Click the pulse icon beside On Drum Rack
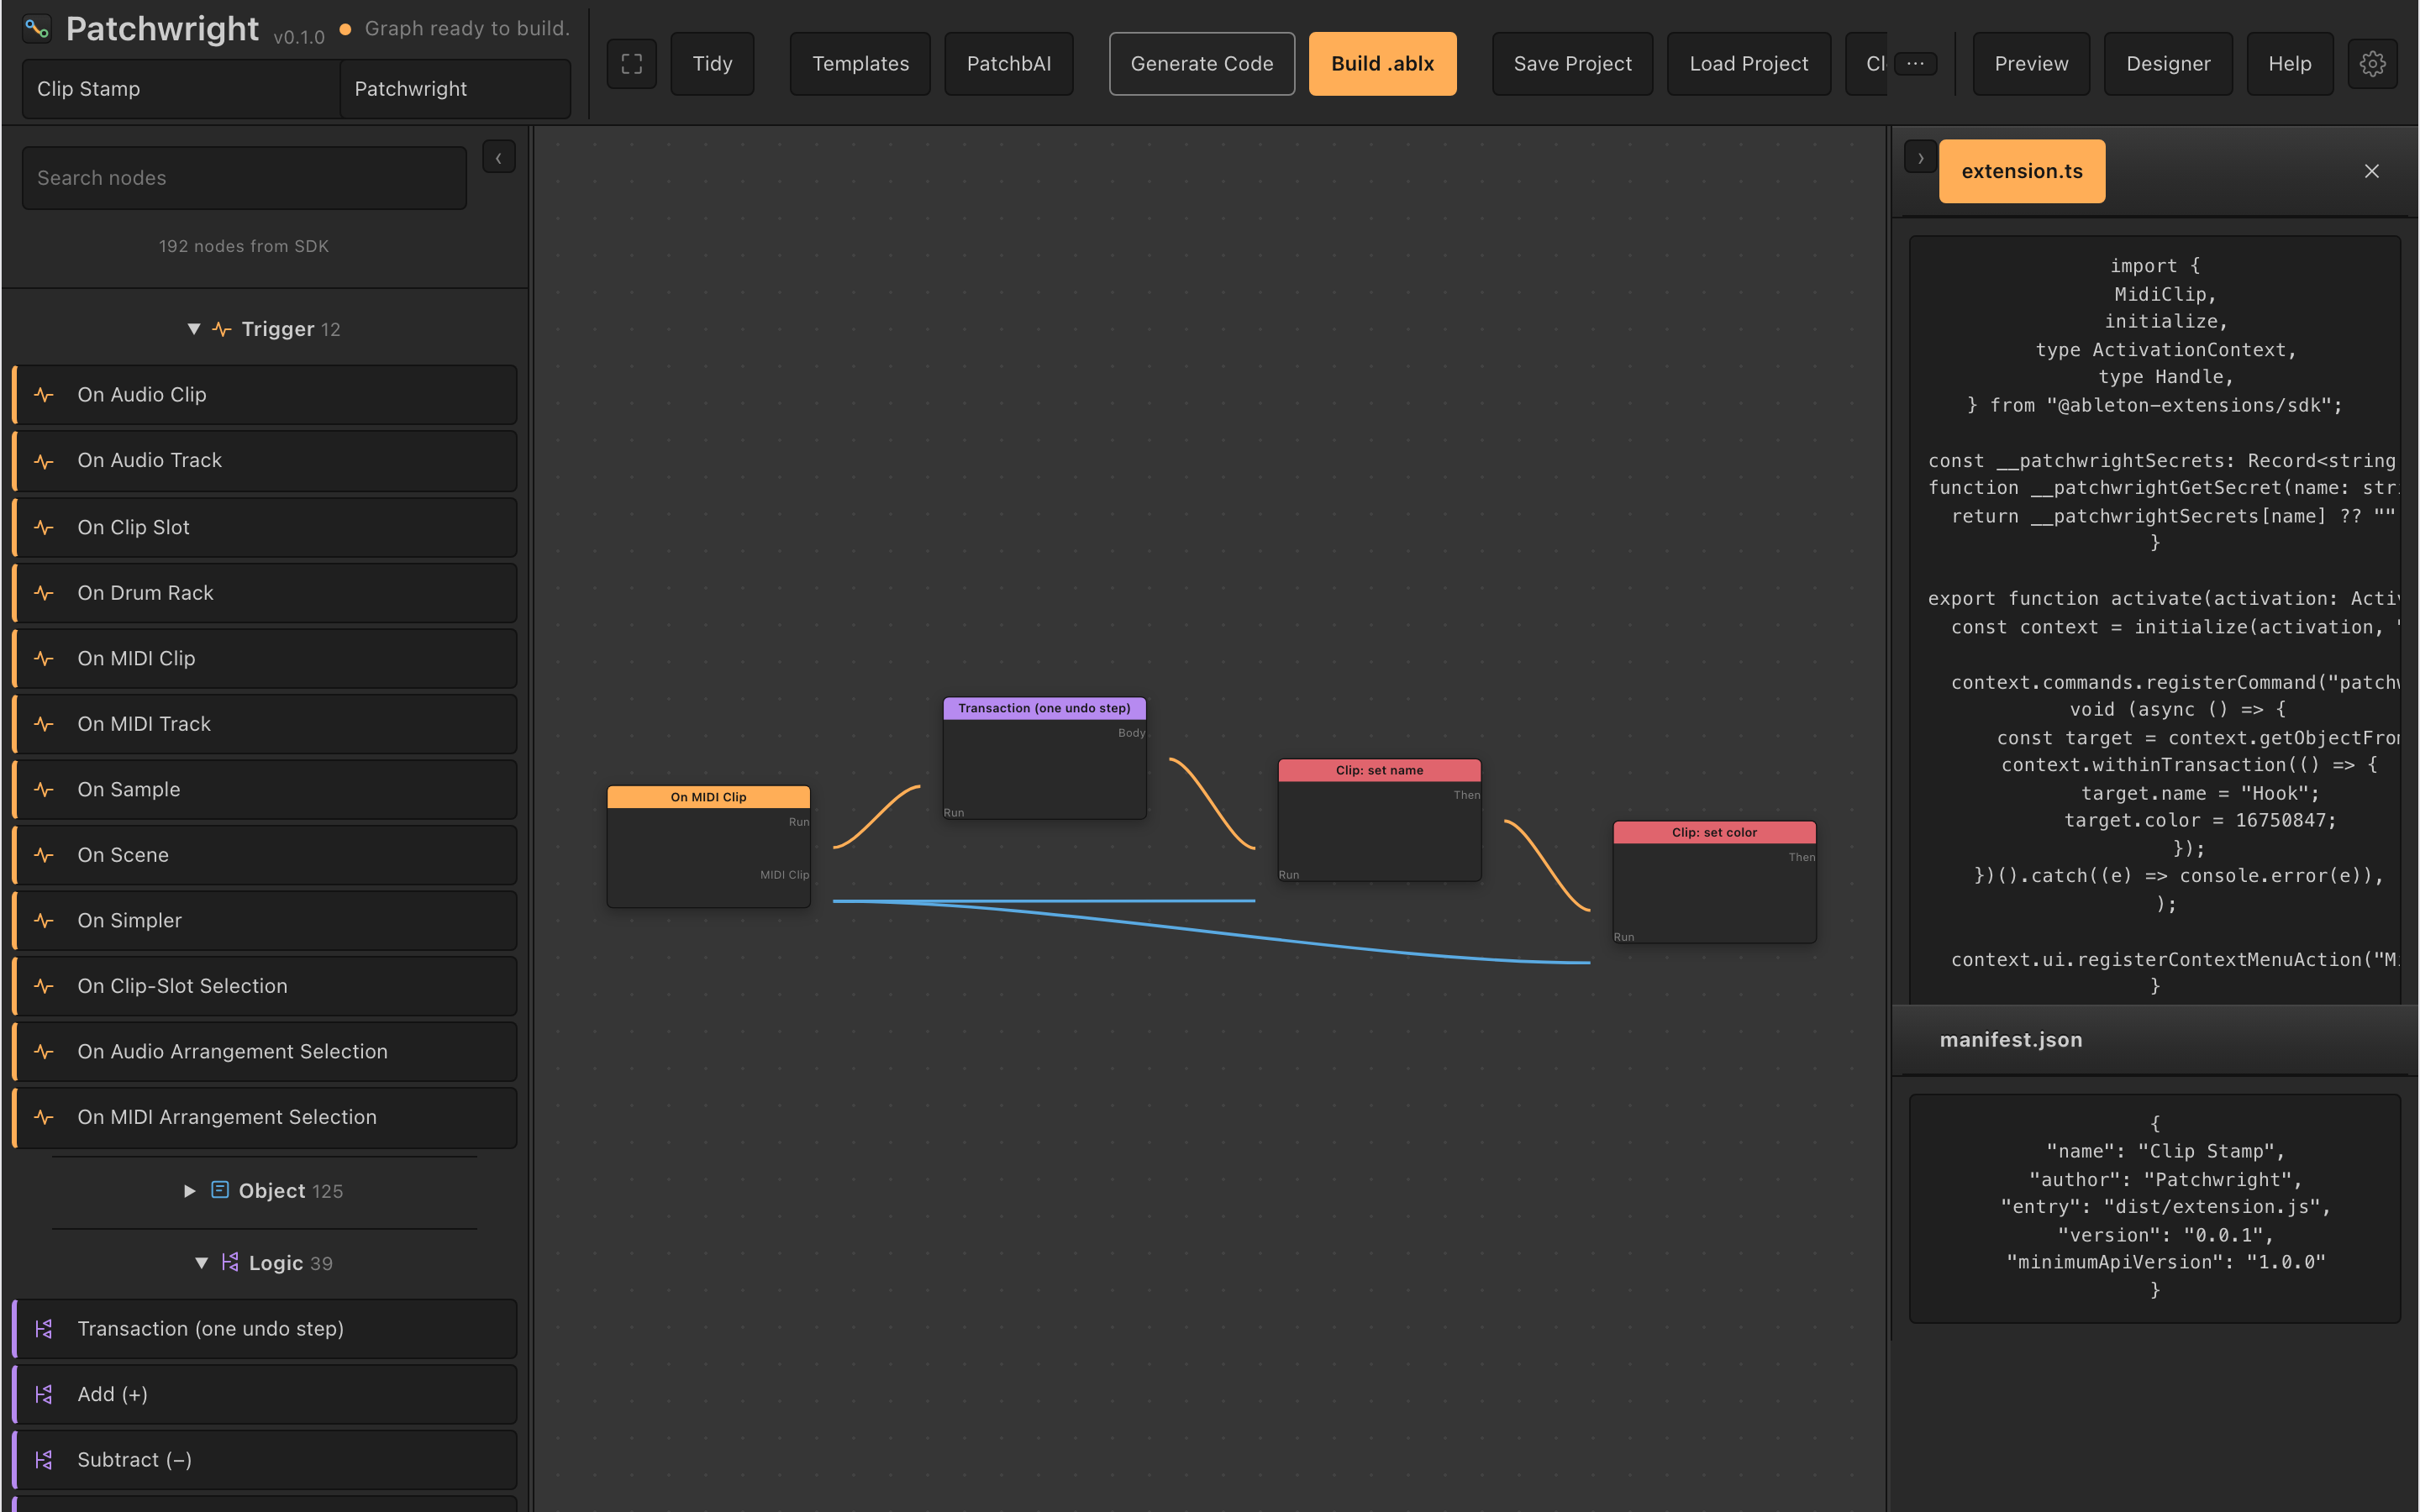 (44, 593)
